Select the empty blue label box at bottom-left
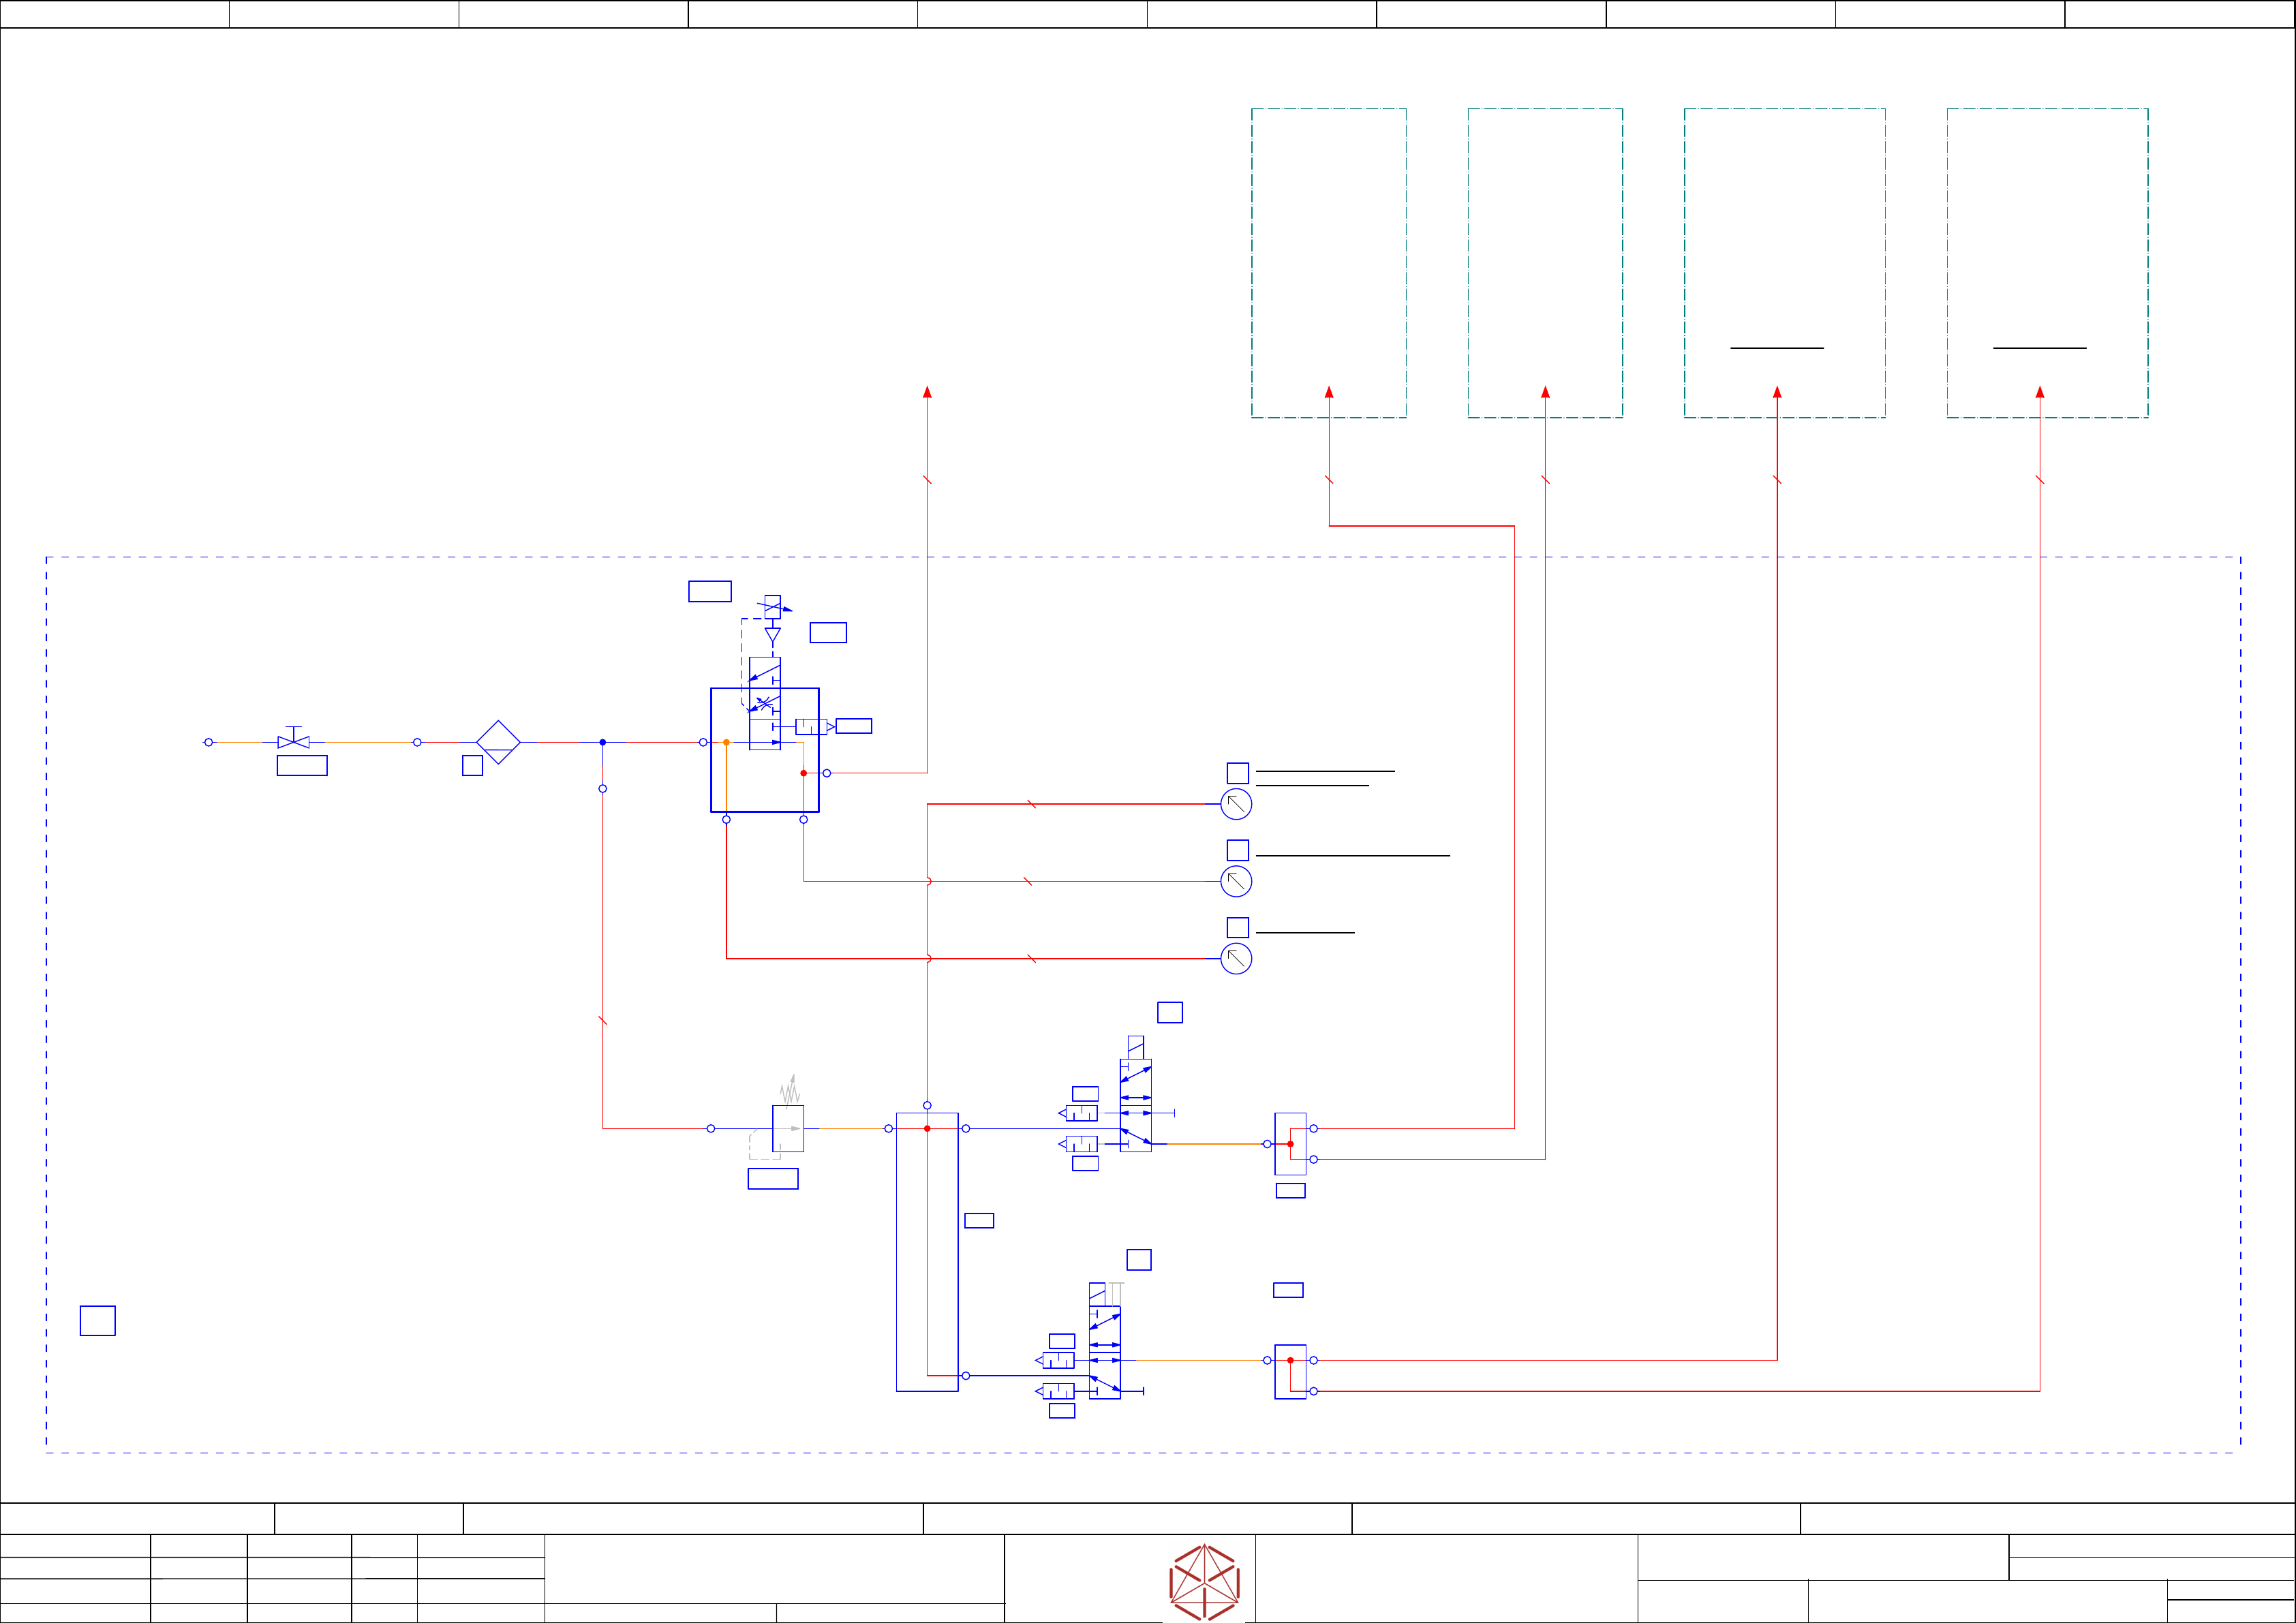 97,1320
